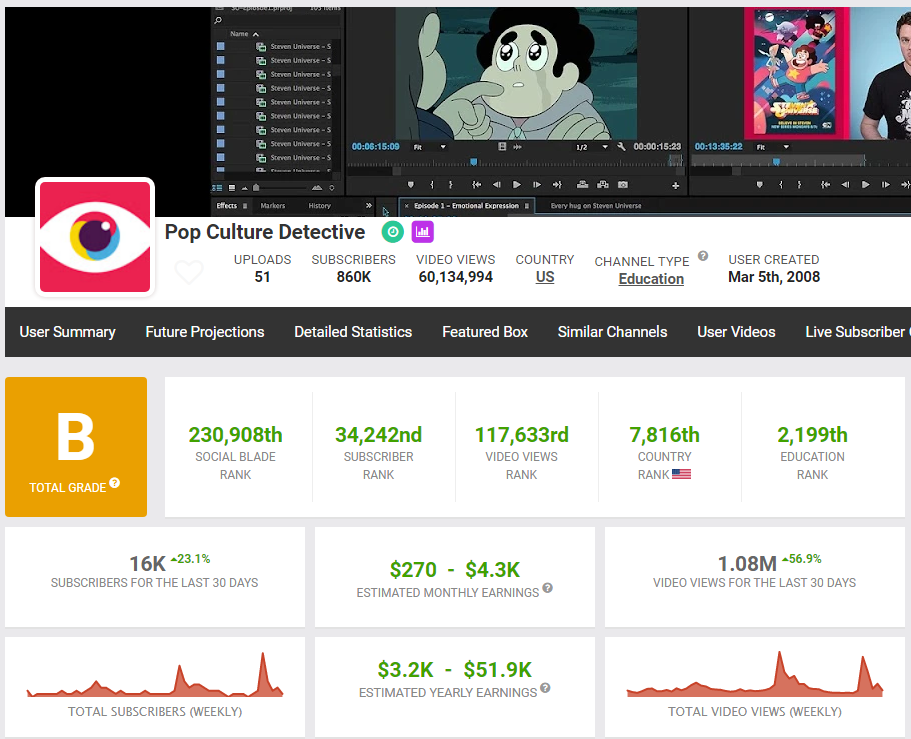Screen dimensions: 911x739
Task: Click the US flag by Country Rank
Action: click(x=682, y=474)
